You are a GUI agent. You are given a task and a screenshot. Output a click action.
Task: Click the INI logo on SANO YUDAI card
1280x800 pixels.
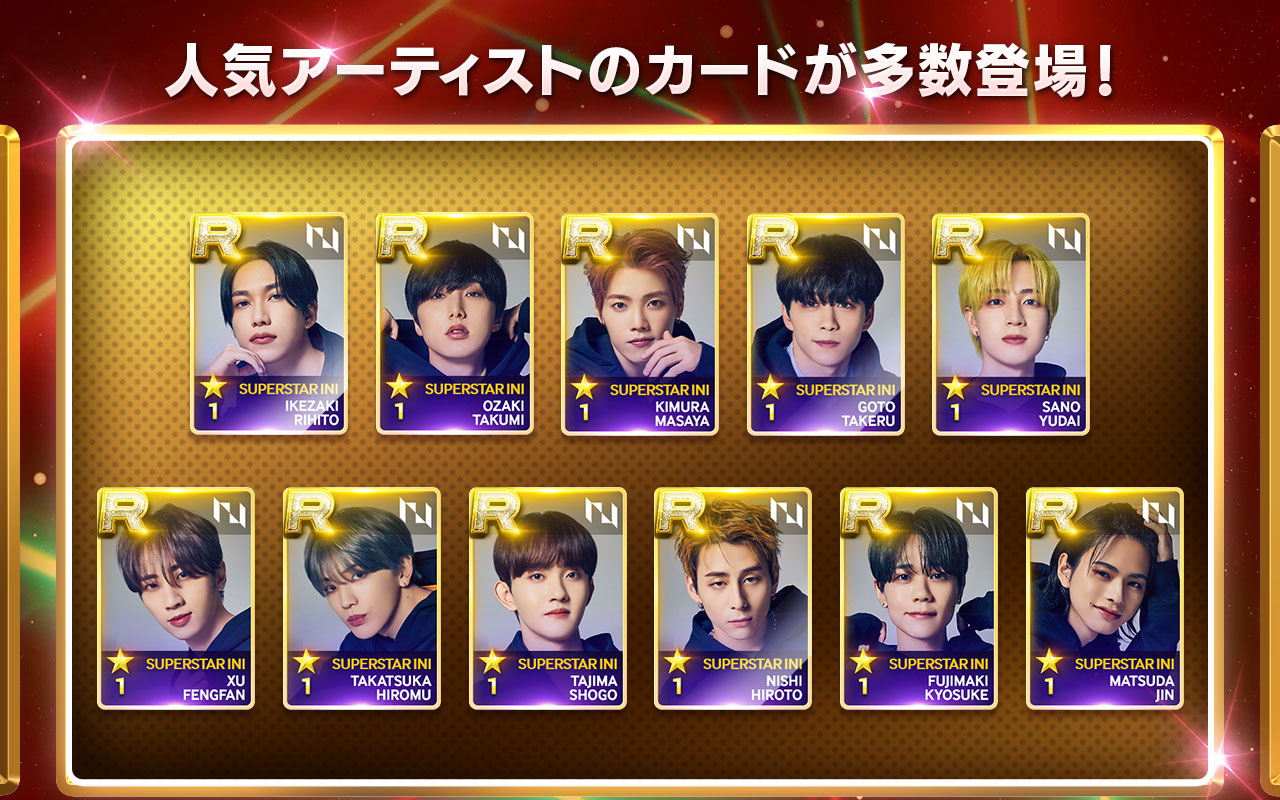[x=1065, y=238]
